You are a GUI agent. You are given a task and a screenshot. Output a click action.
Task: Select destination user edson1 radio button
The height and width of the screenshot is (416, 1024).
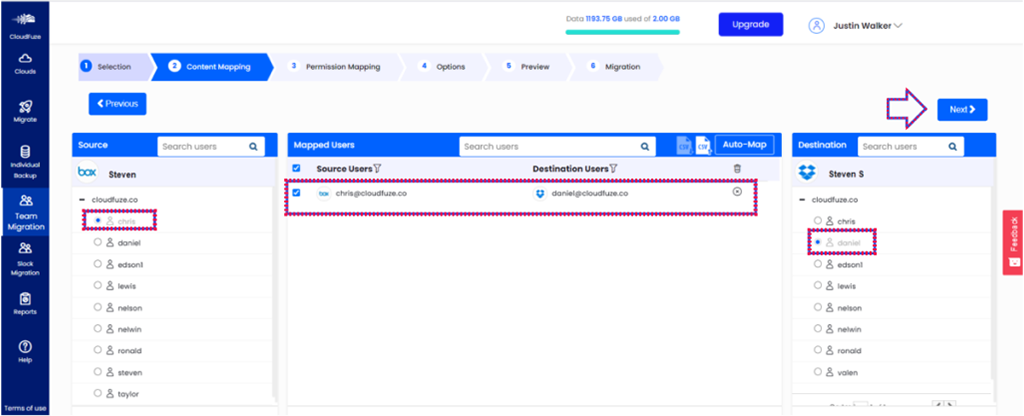point(819,264)
